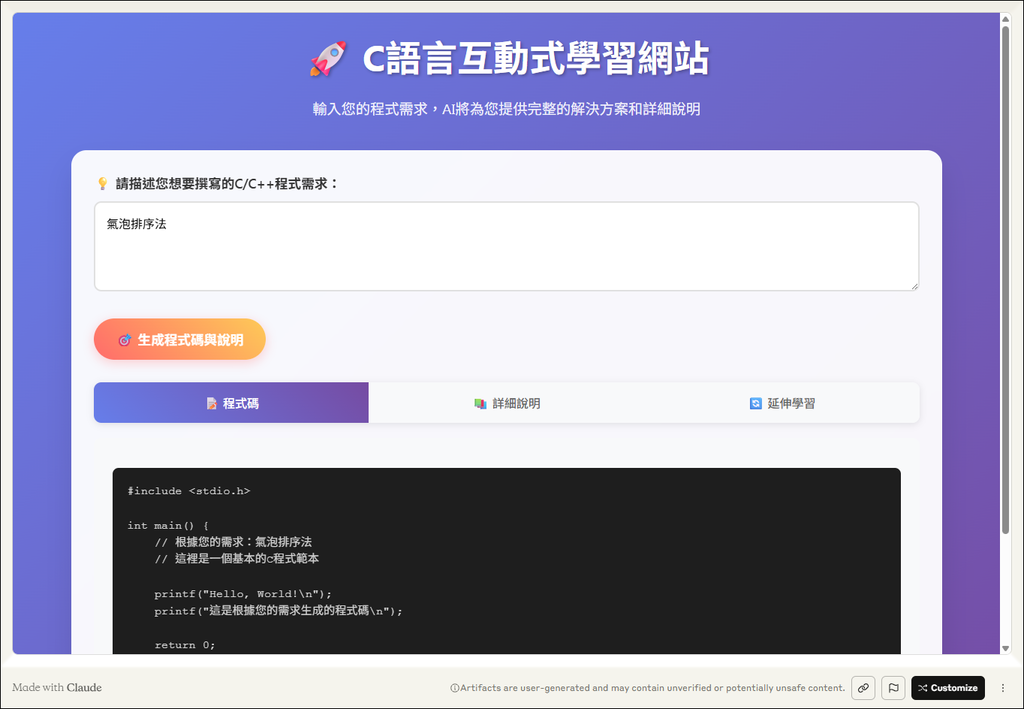Click the code line #include <stdio.h>
The width and height of the screenshot is (1024, 709).
tap(189, 491)
